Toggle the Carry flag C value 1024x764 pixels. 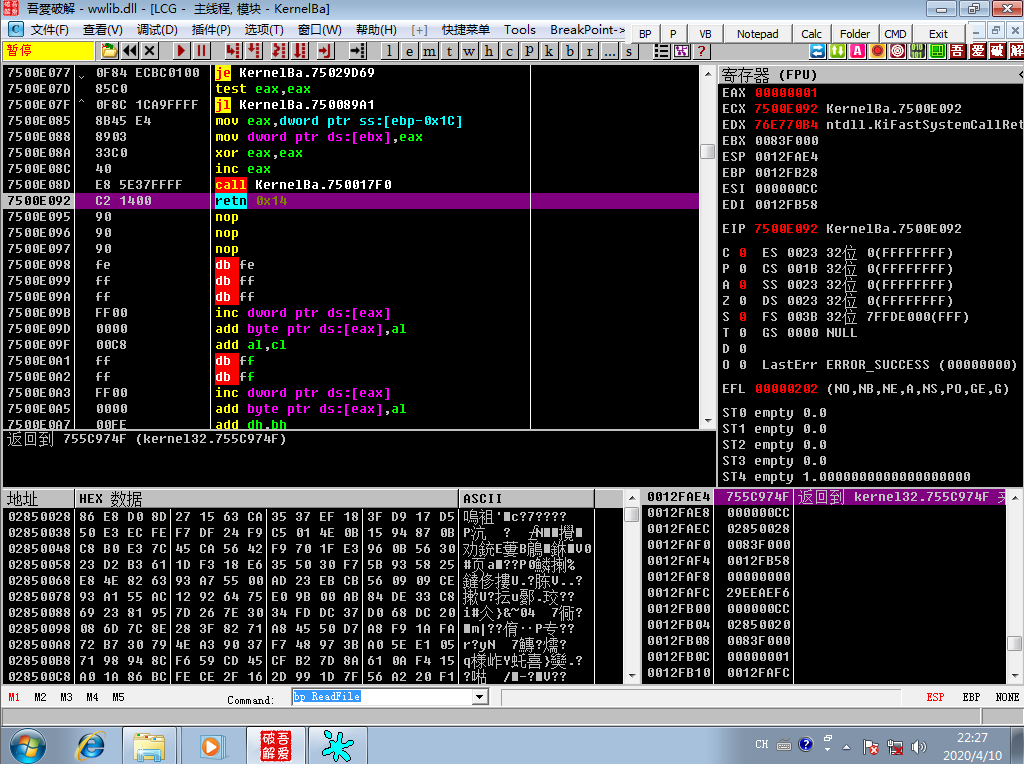coord(743,253)
